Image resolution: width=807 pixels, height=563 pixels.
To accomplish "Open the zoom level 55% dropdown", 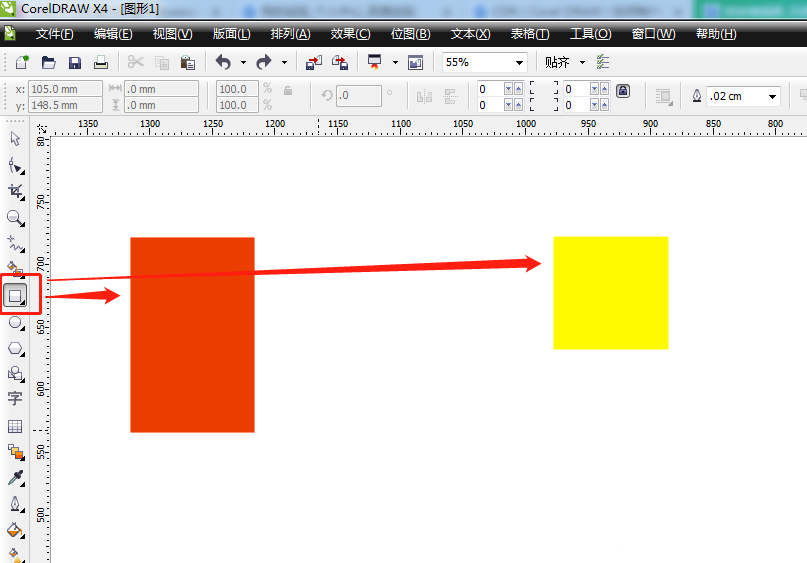I will click(x=519, y=62).
